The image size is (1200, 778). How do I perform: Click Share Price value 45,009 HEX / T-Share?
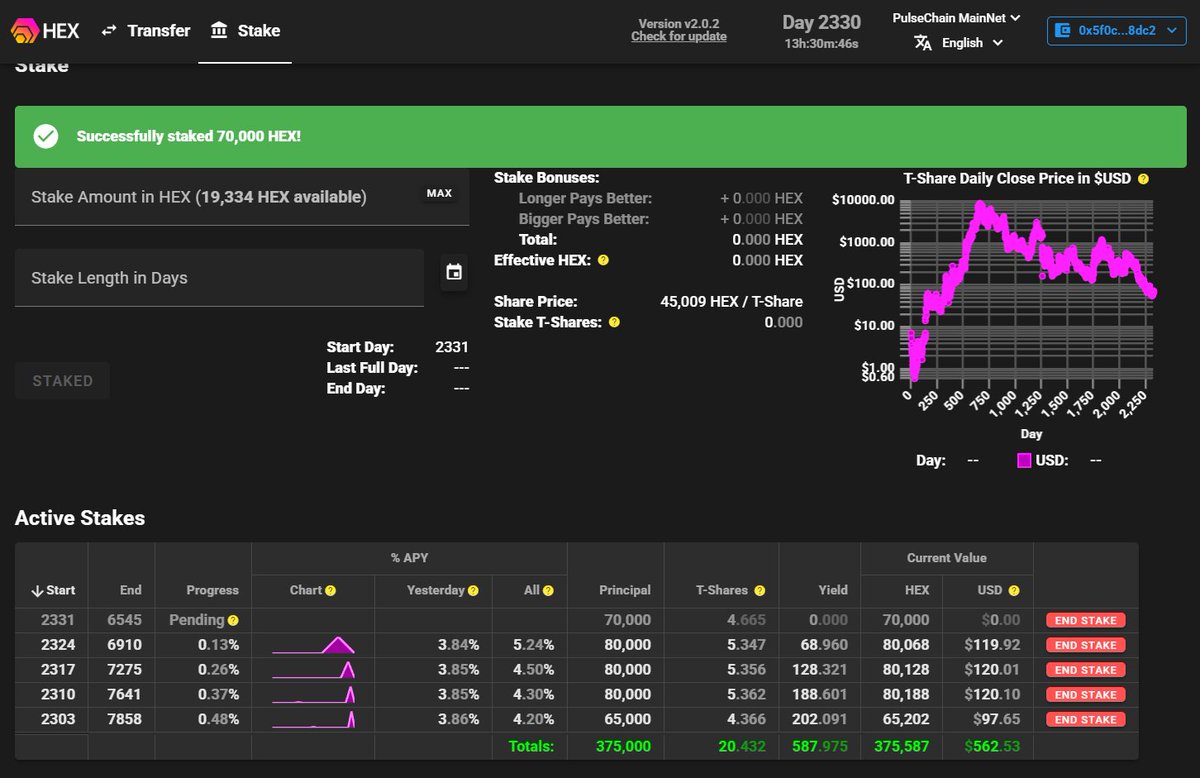[x=732, y=301]
